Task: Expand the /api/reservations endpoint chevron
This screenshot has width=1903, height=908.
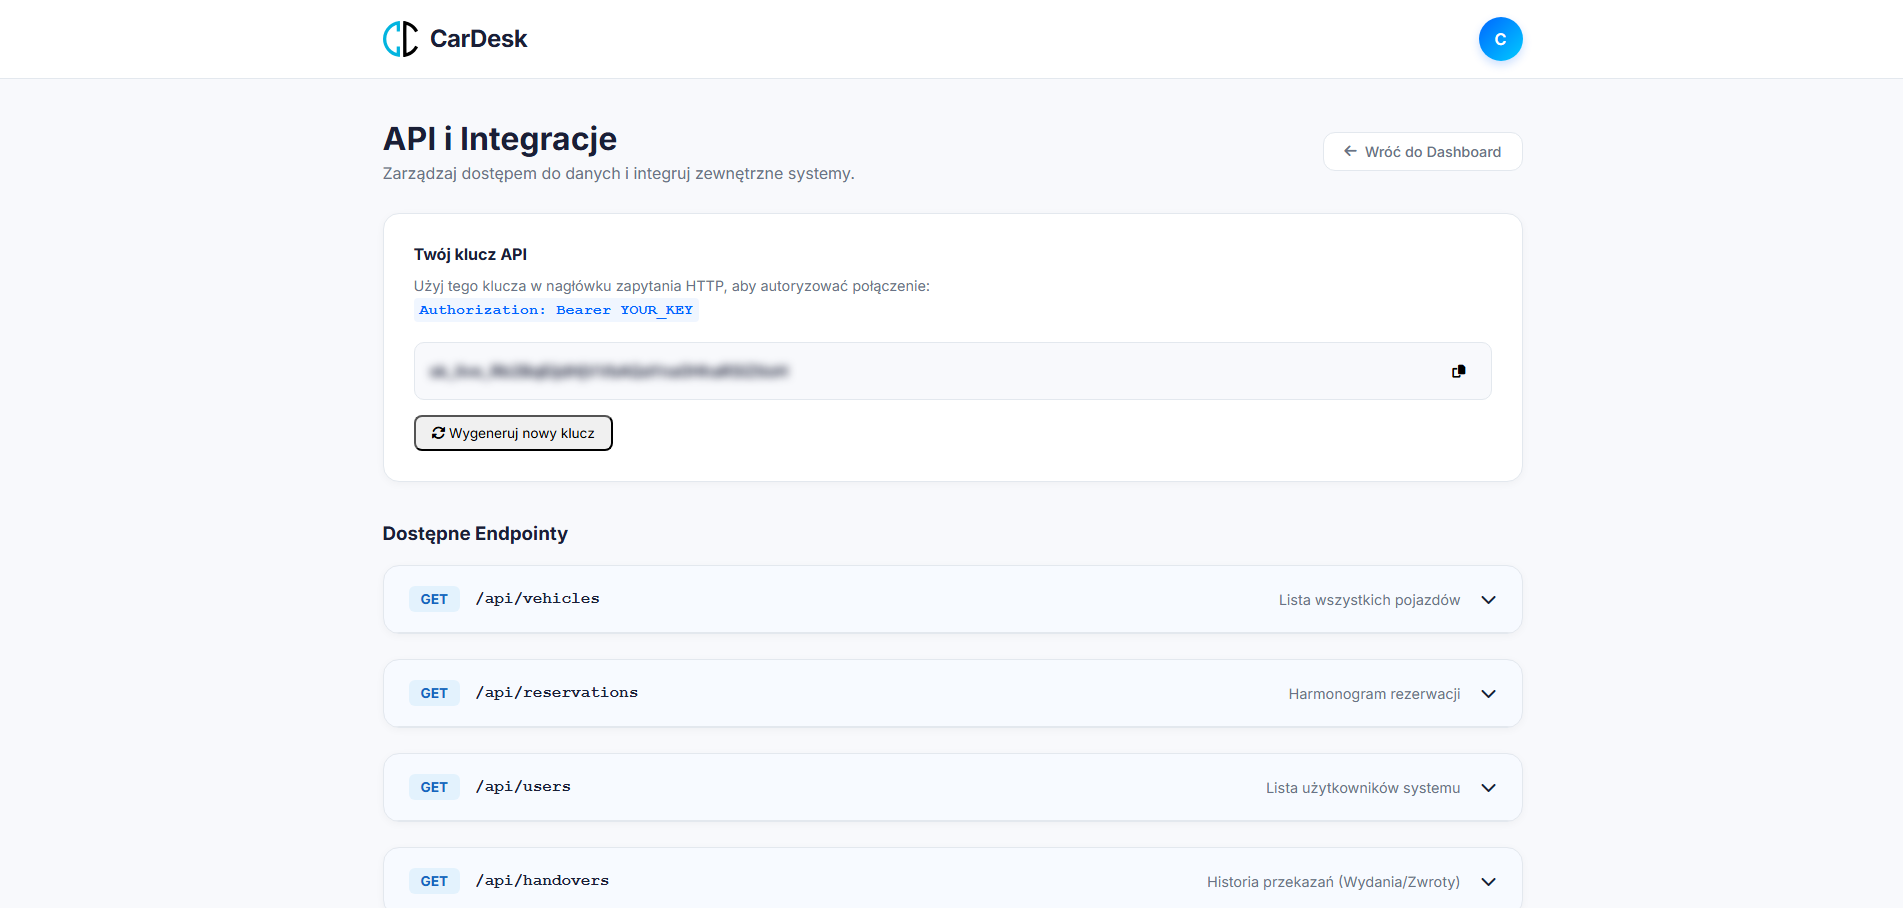Action: 1488,694
